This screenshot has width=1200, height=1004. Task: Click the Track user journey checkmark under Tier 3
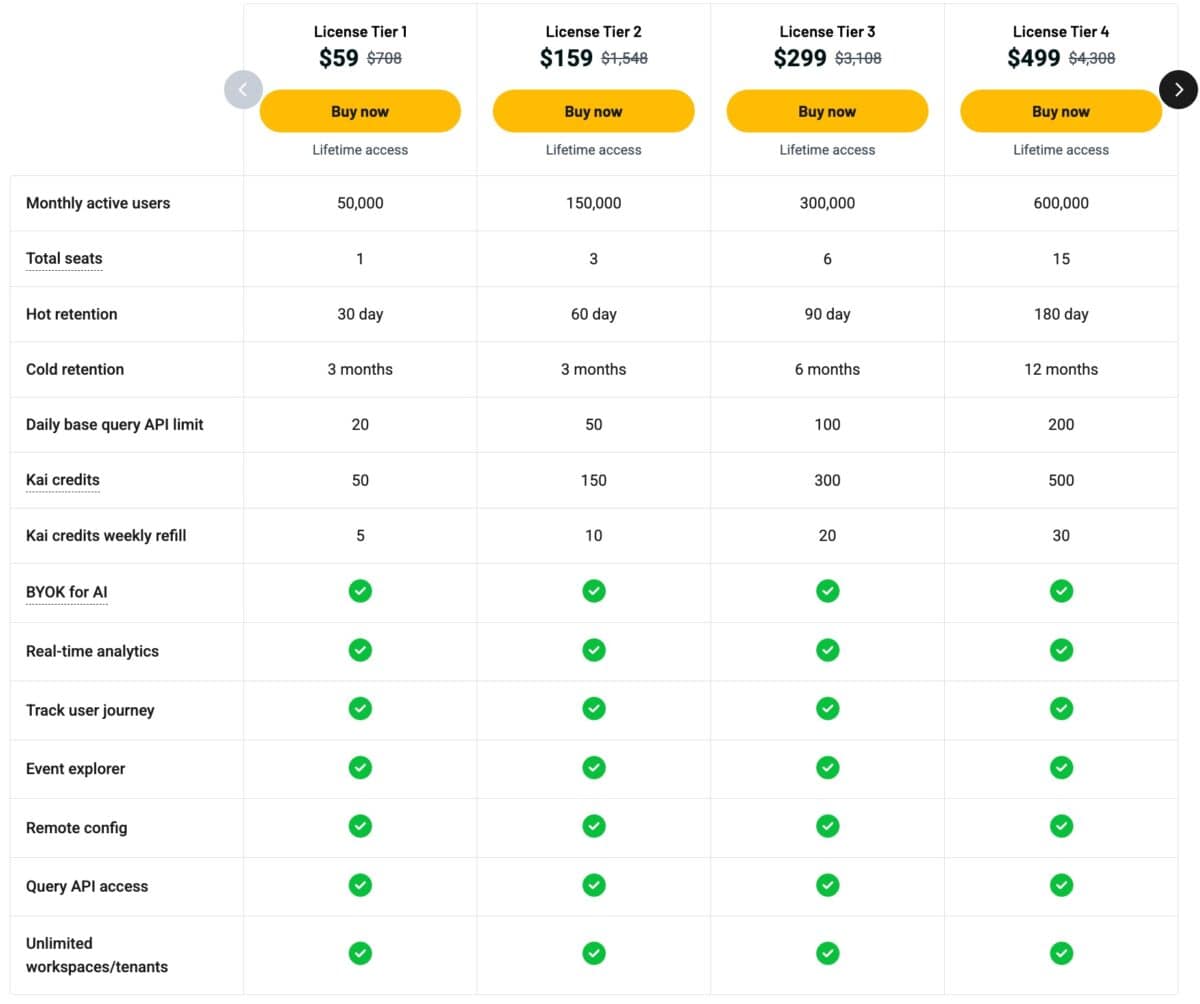click(827, 709)
